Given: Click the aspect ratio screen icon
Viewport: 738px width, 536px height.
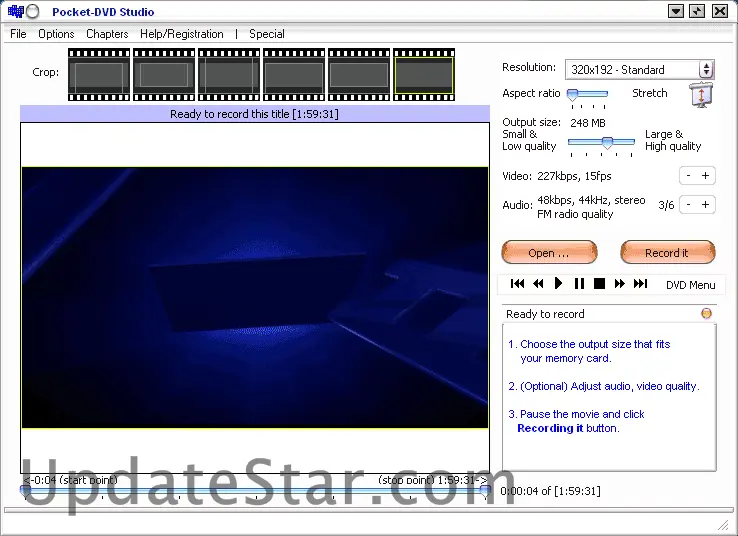Looking at the screenshot, I should (701, 96).
